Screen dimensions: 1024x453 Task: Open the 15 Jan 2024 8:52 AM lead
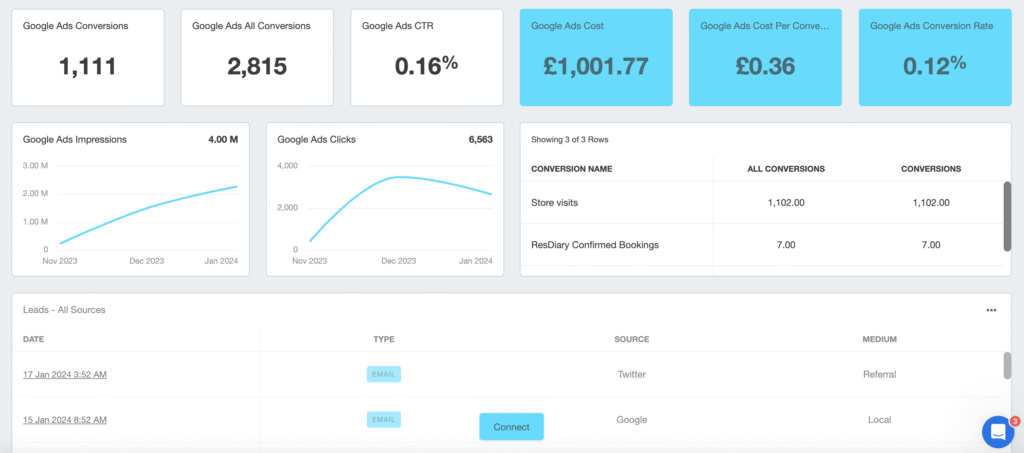[x=65, y=420]
